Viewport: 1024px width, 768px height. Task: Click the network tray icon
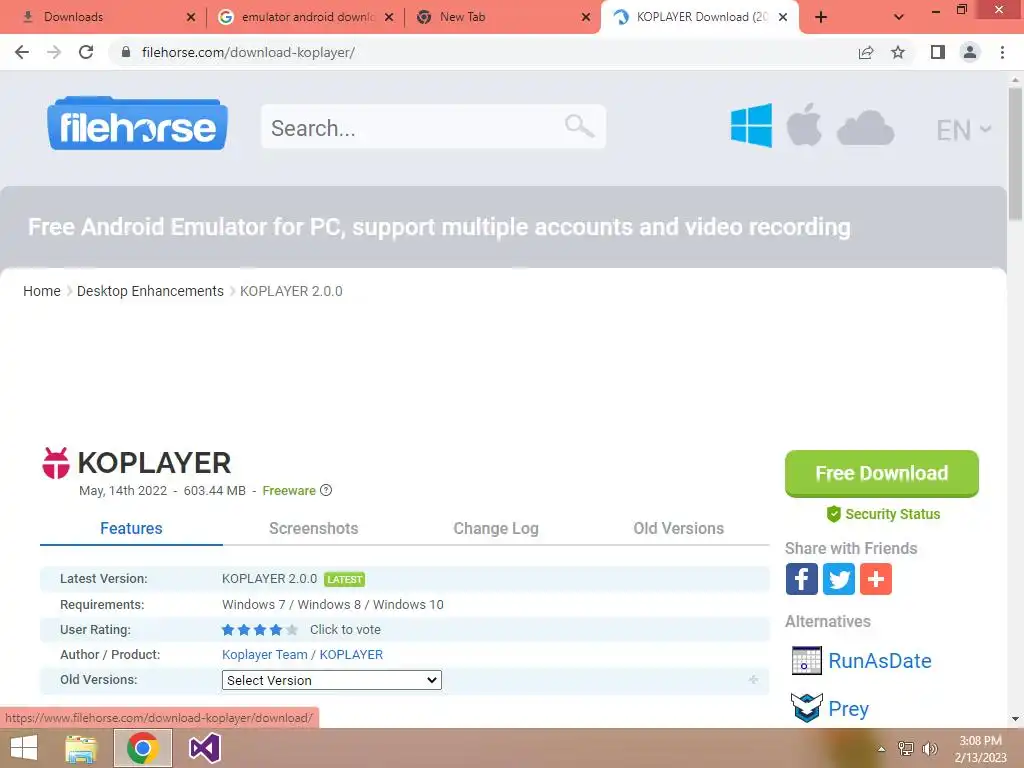point(906,749)
